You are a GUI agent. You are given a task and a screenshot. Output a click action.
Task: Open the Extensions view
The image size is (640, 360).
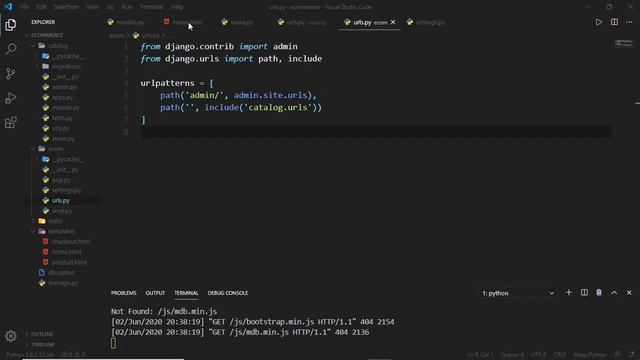point(11,122)
